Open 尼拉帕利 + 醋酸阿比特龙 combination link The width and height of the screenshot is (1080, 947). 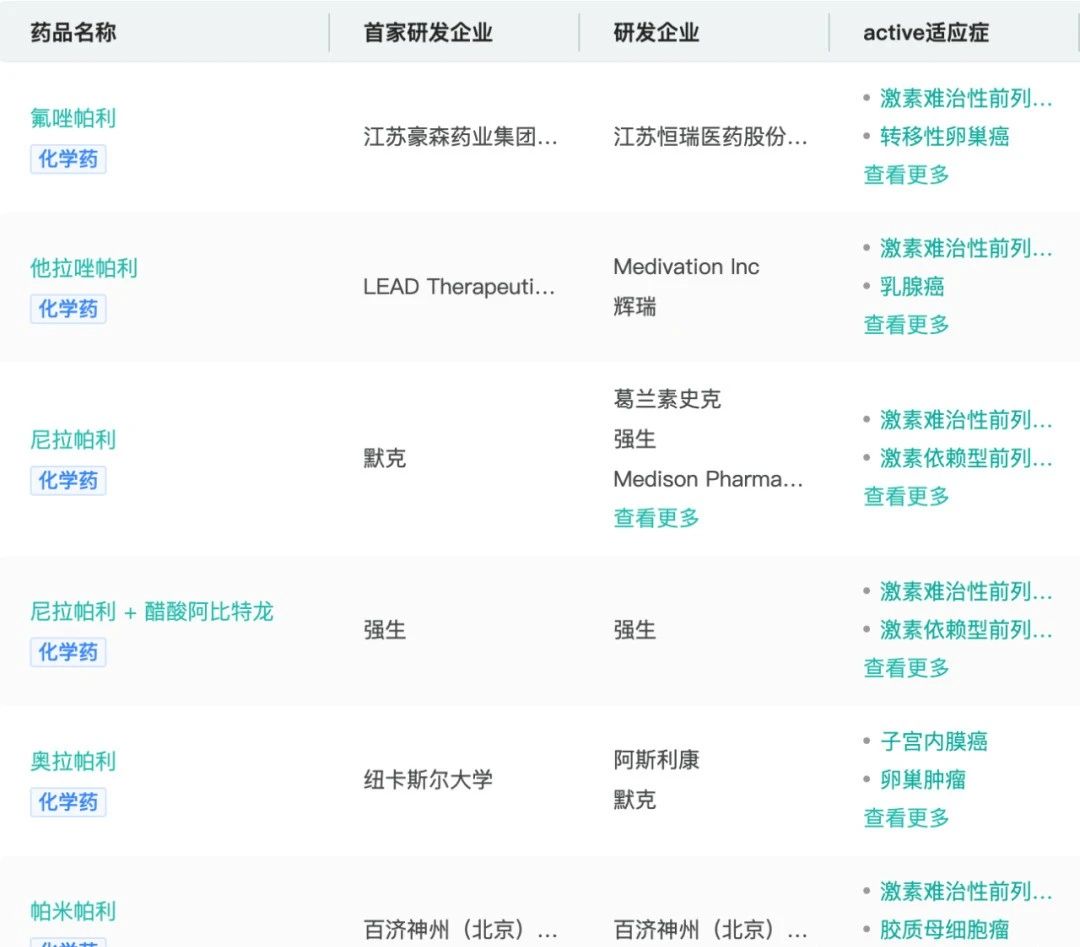pos(152,611)
